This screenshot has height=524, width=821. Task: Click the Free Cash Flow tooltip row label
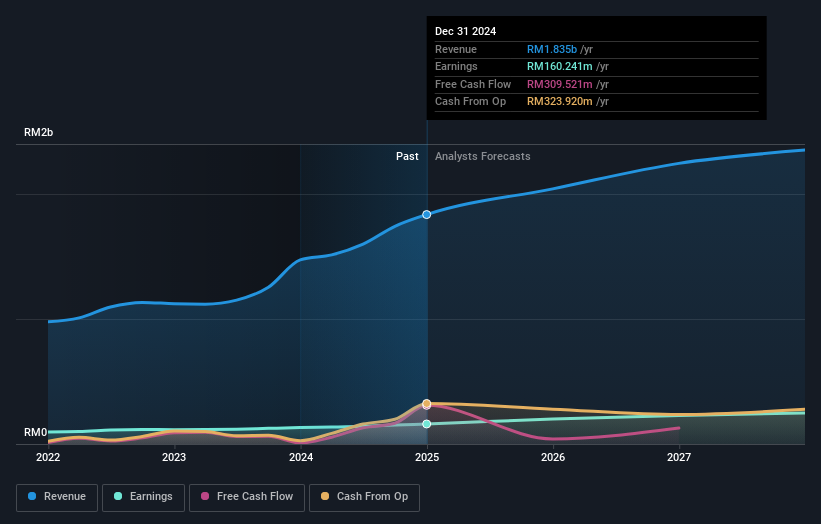coord(473,84)
